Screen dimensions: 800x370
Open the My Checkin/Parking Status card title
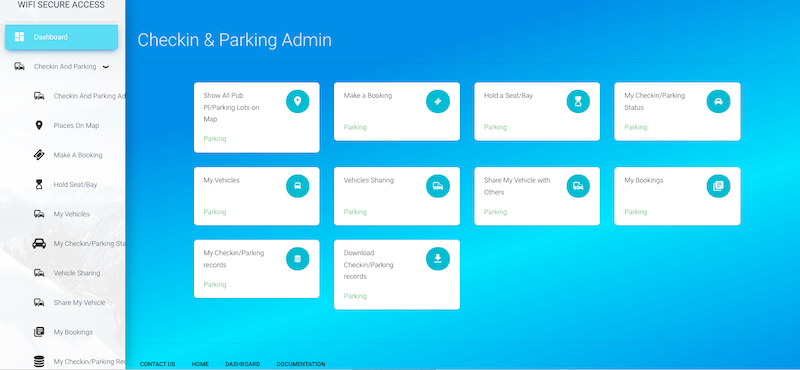click(x=655, y=102)
